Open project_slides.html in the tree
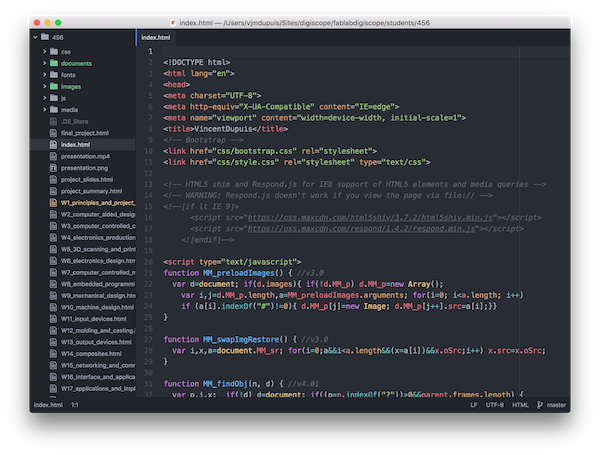The height and width of the screenshot is (455, 600). coord(87,179)
